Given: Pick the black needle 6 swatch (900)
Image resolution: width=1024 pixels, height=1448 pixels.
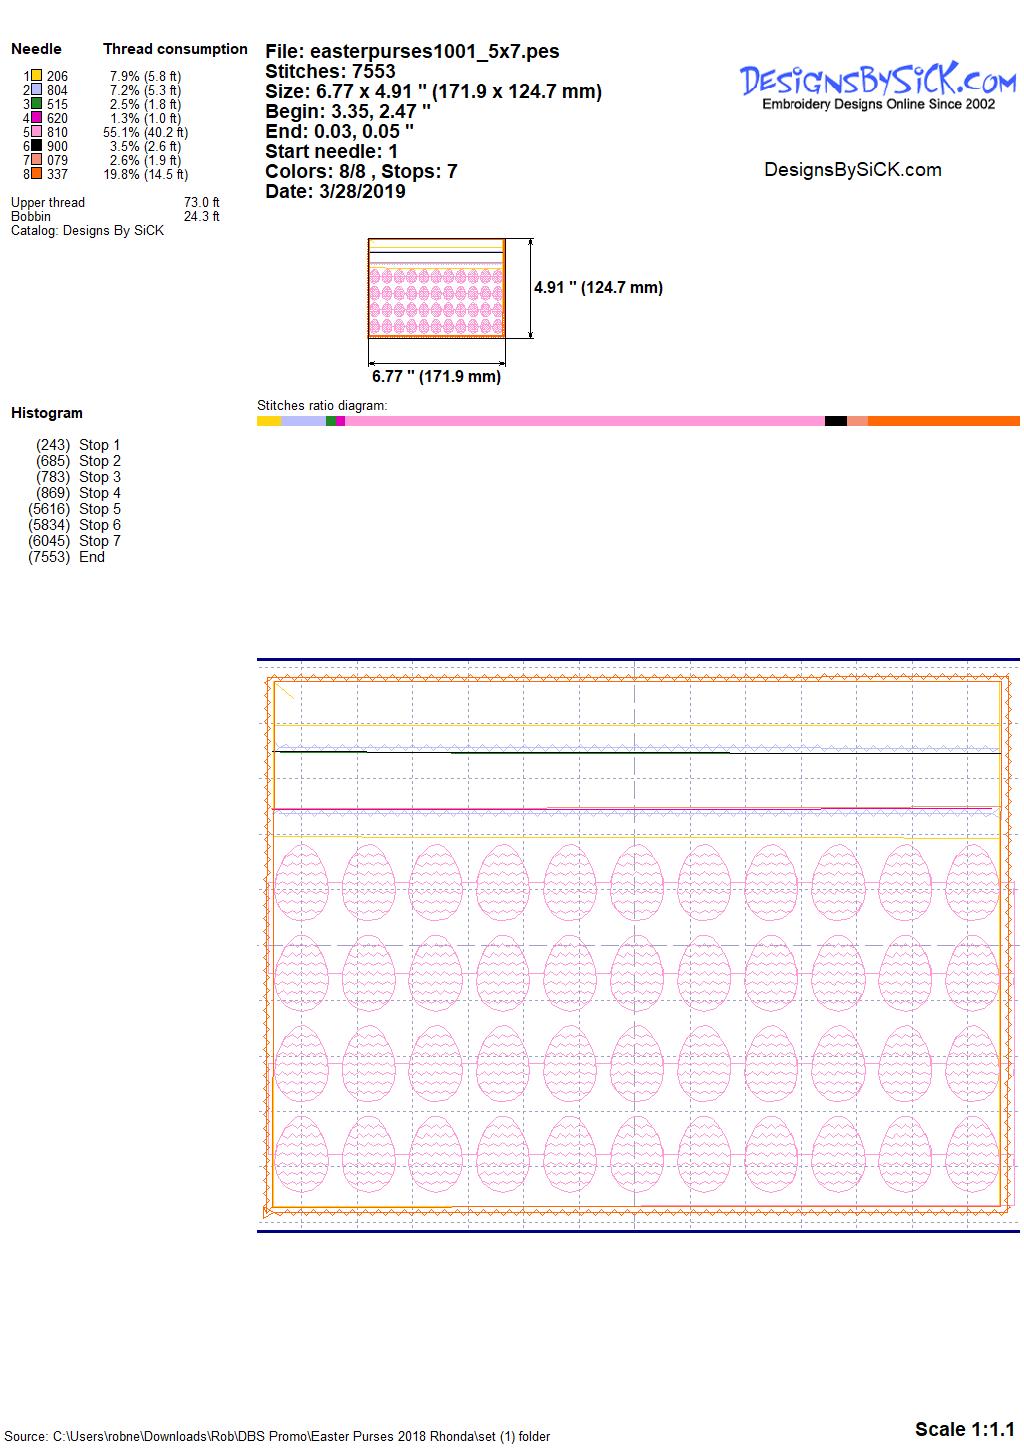Looking at the screenshot, I should [37, 145].
